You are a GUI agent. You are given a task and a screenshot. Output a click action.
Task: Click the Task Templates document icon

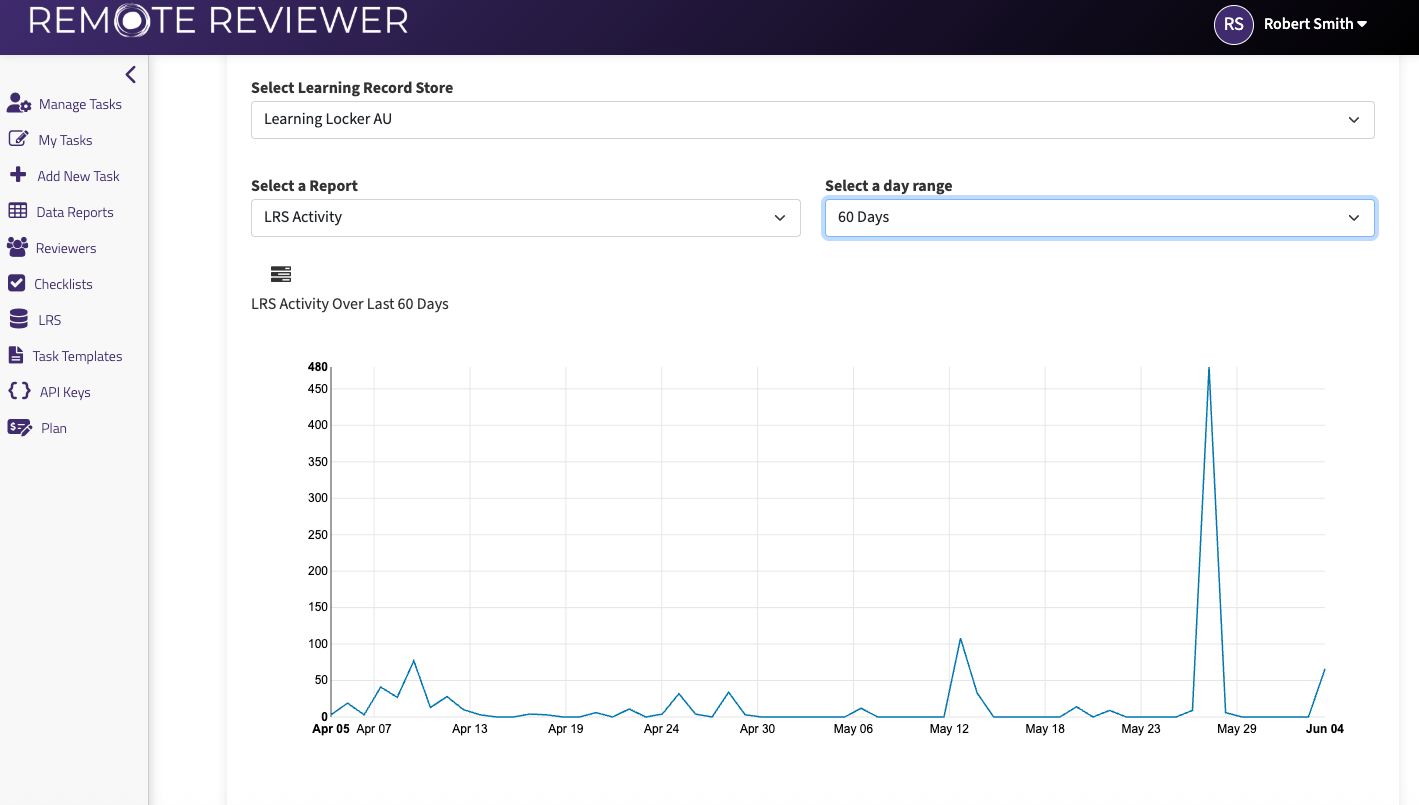(x=19, y=355)
